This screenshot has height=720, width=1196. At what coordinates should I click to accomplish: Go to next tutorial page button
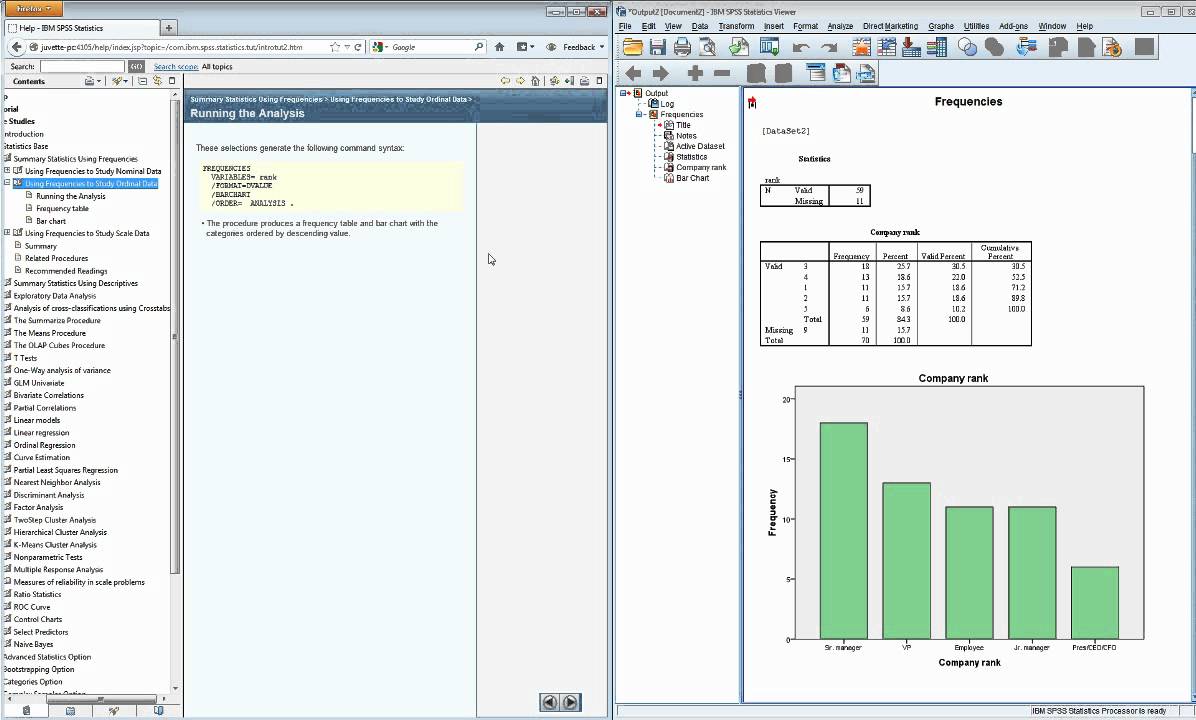click(x=571, y=702)
